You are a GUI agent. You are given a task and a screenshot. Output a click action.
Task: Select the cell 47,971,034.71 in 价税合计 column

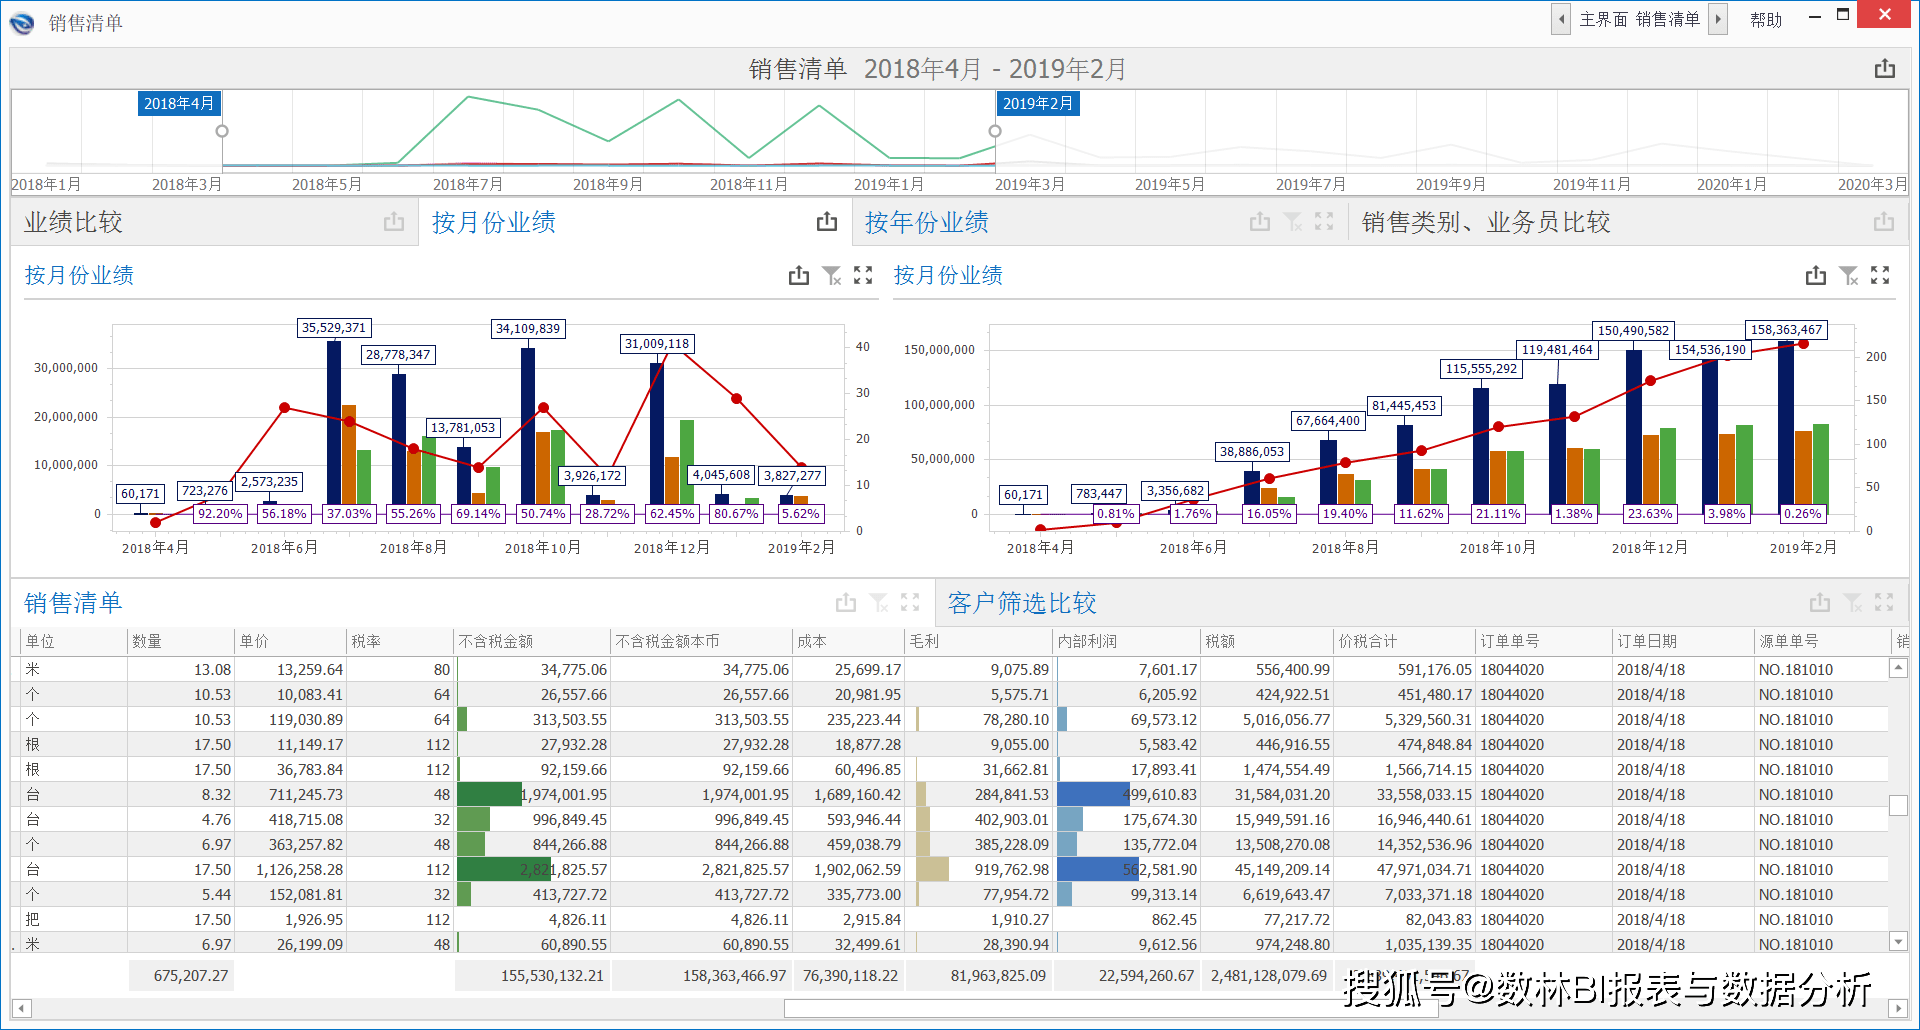point(1404,869)
